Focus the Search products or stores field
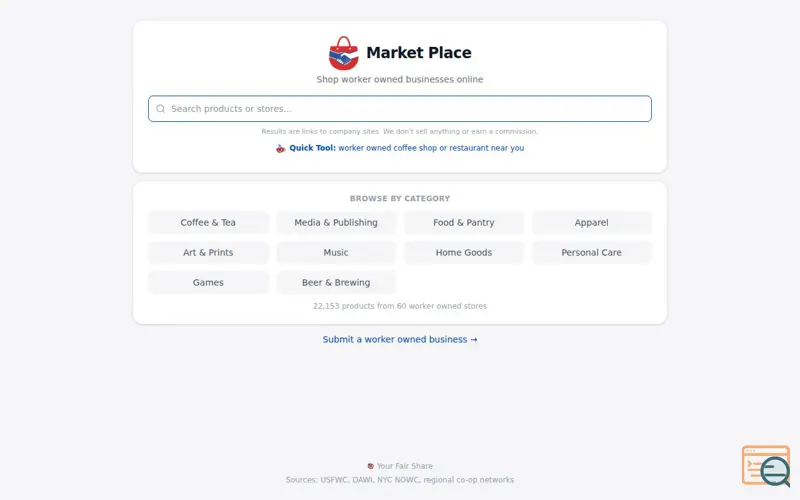The image size is (800, 500). coord(400,109)
